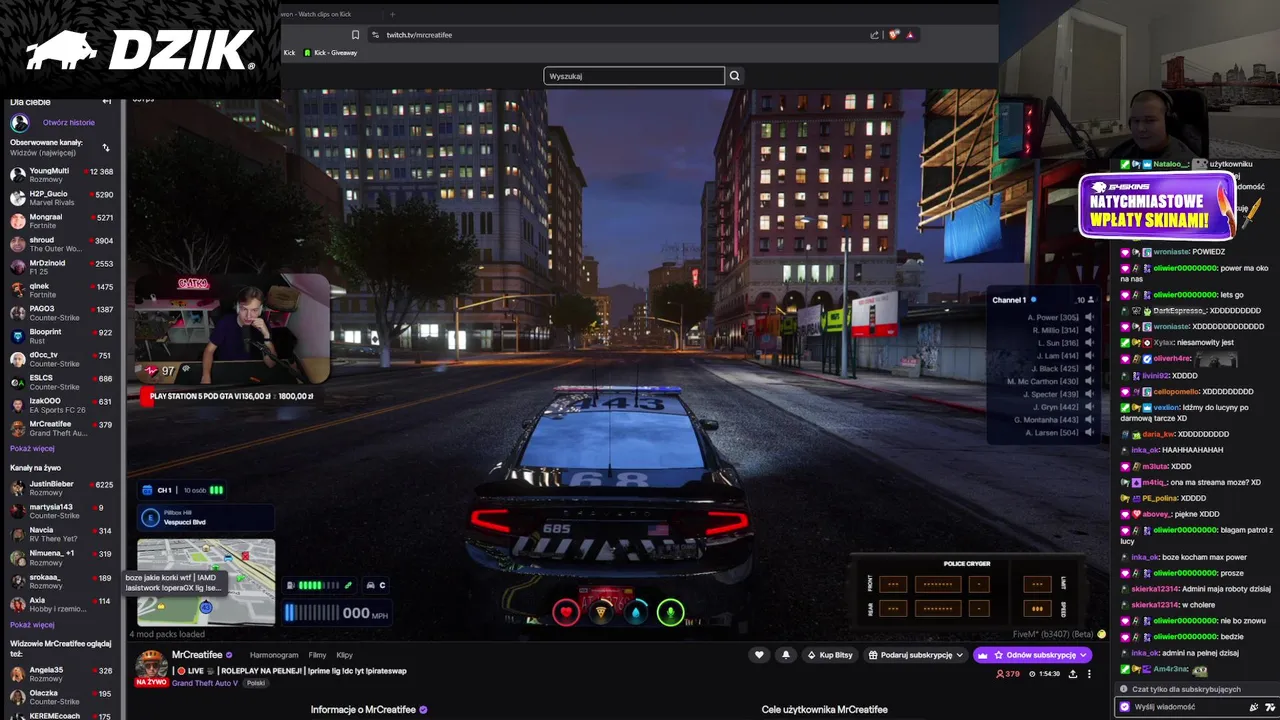Open Kick - Giveaway bookmark

click(331, 53)
